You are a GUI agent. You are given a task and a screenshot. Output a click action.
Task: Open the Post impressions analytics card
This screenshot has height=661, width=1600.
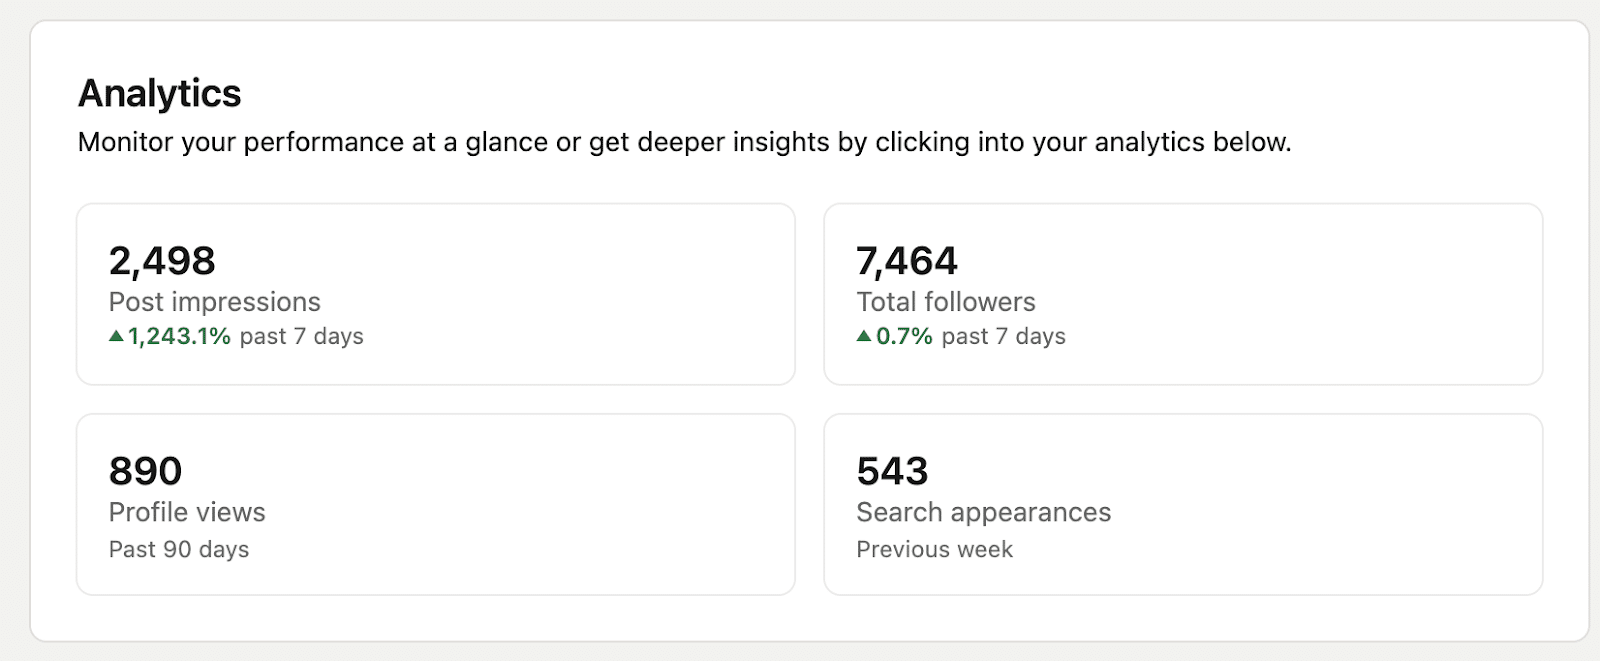click(x=435, y=294)
